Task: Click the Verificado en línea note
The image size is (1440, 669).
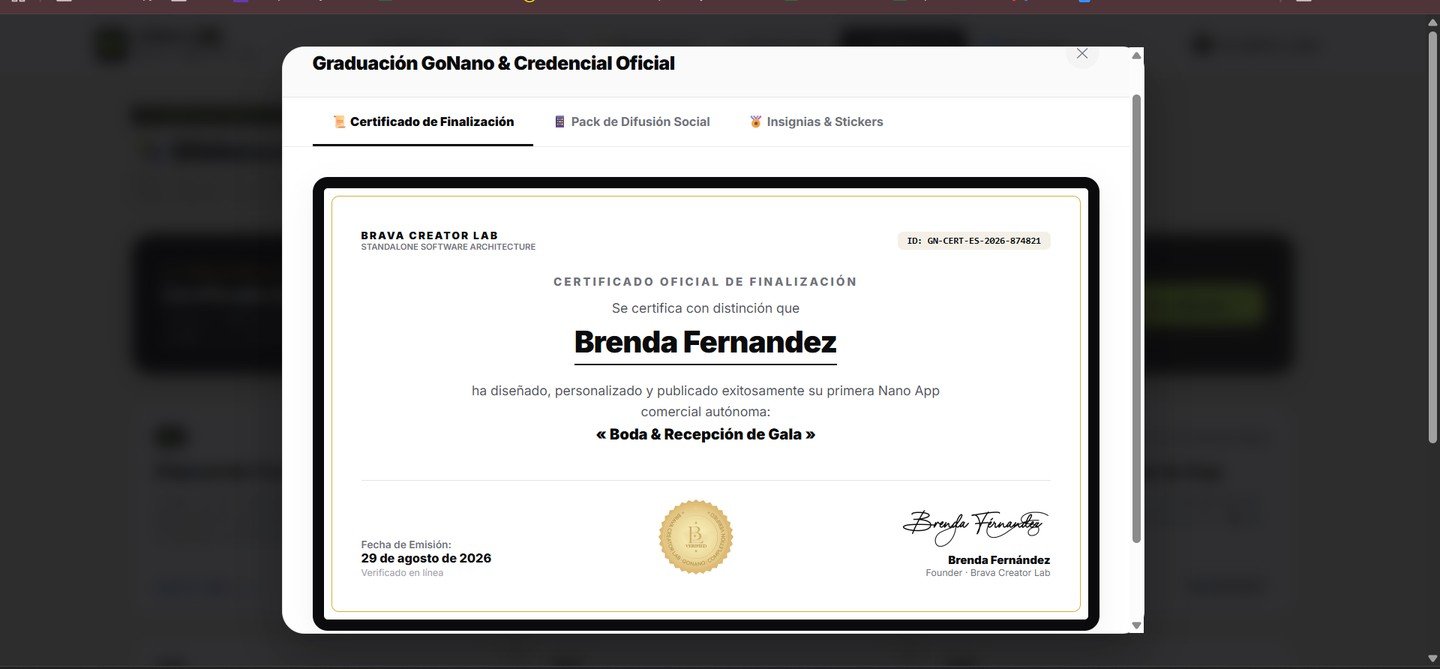Action: (x=402, y=573)
